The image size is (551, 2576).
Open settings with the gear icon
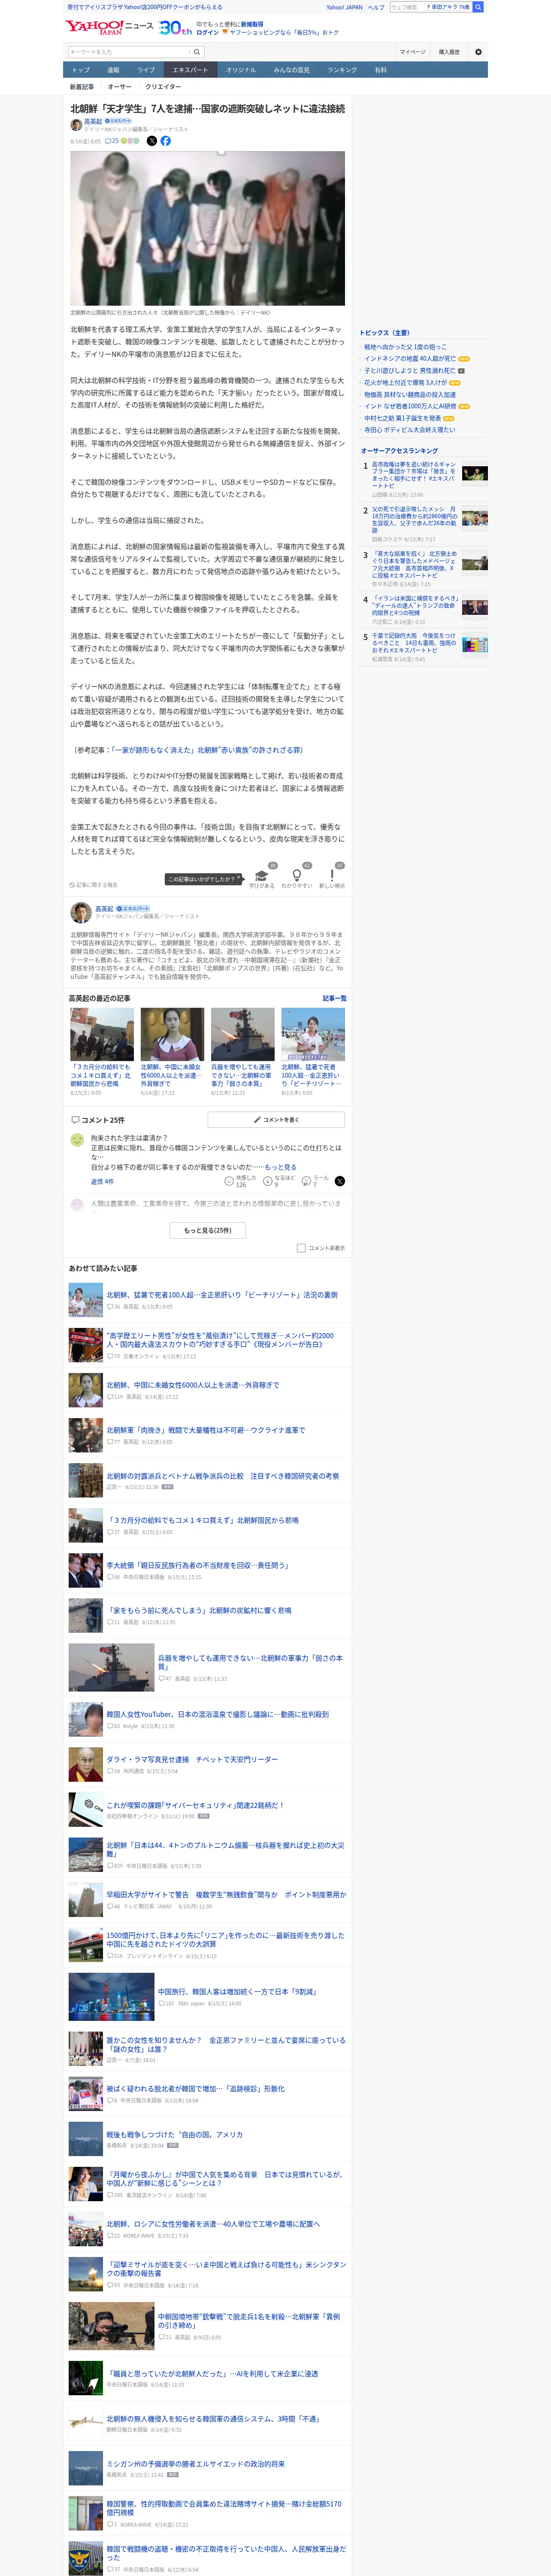tap(478, 52)
